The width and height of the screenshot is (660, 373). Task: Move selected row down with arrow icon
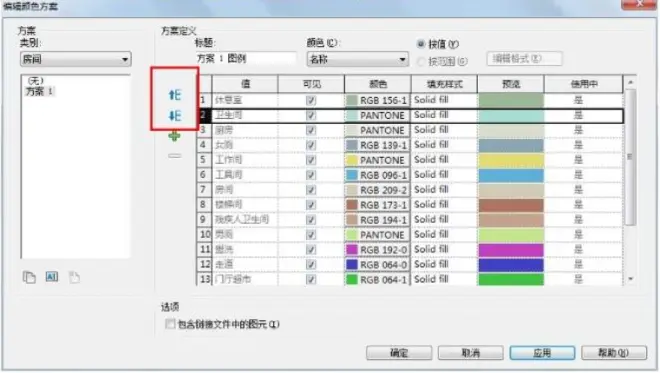point(175,115)
